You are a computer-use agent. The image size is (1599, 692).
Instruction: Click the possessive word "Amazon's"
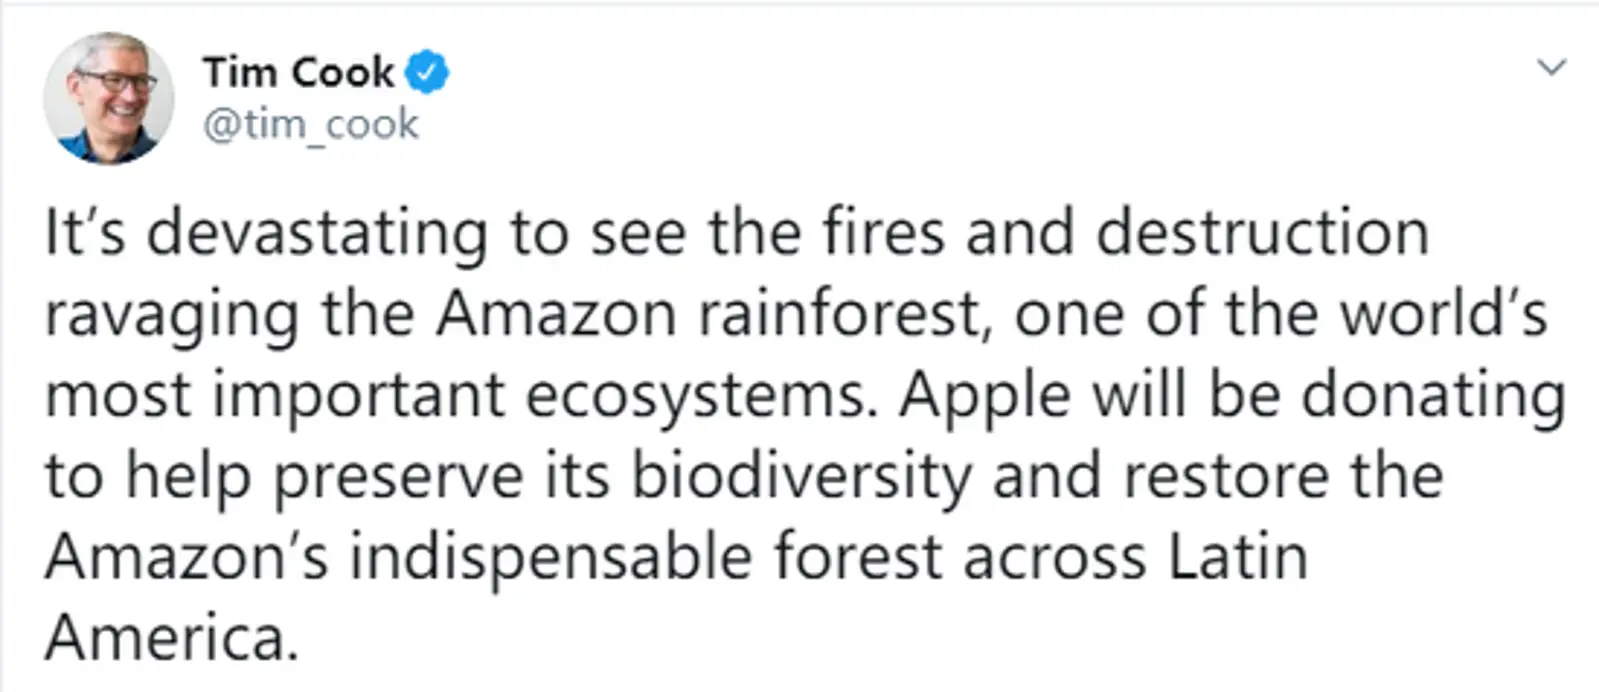coord(186,558)
